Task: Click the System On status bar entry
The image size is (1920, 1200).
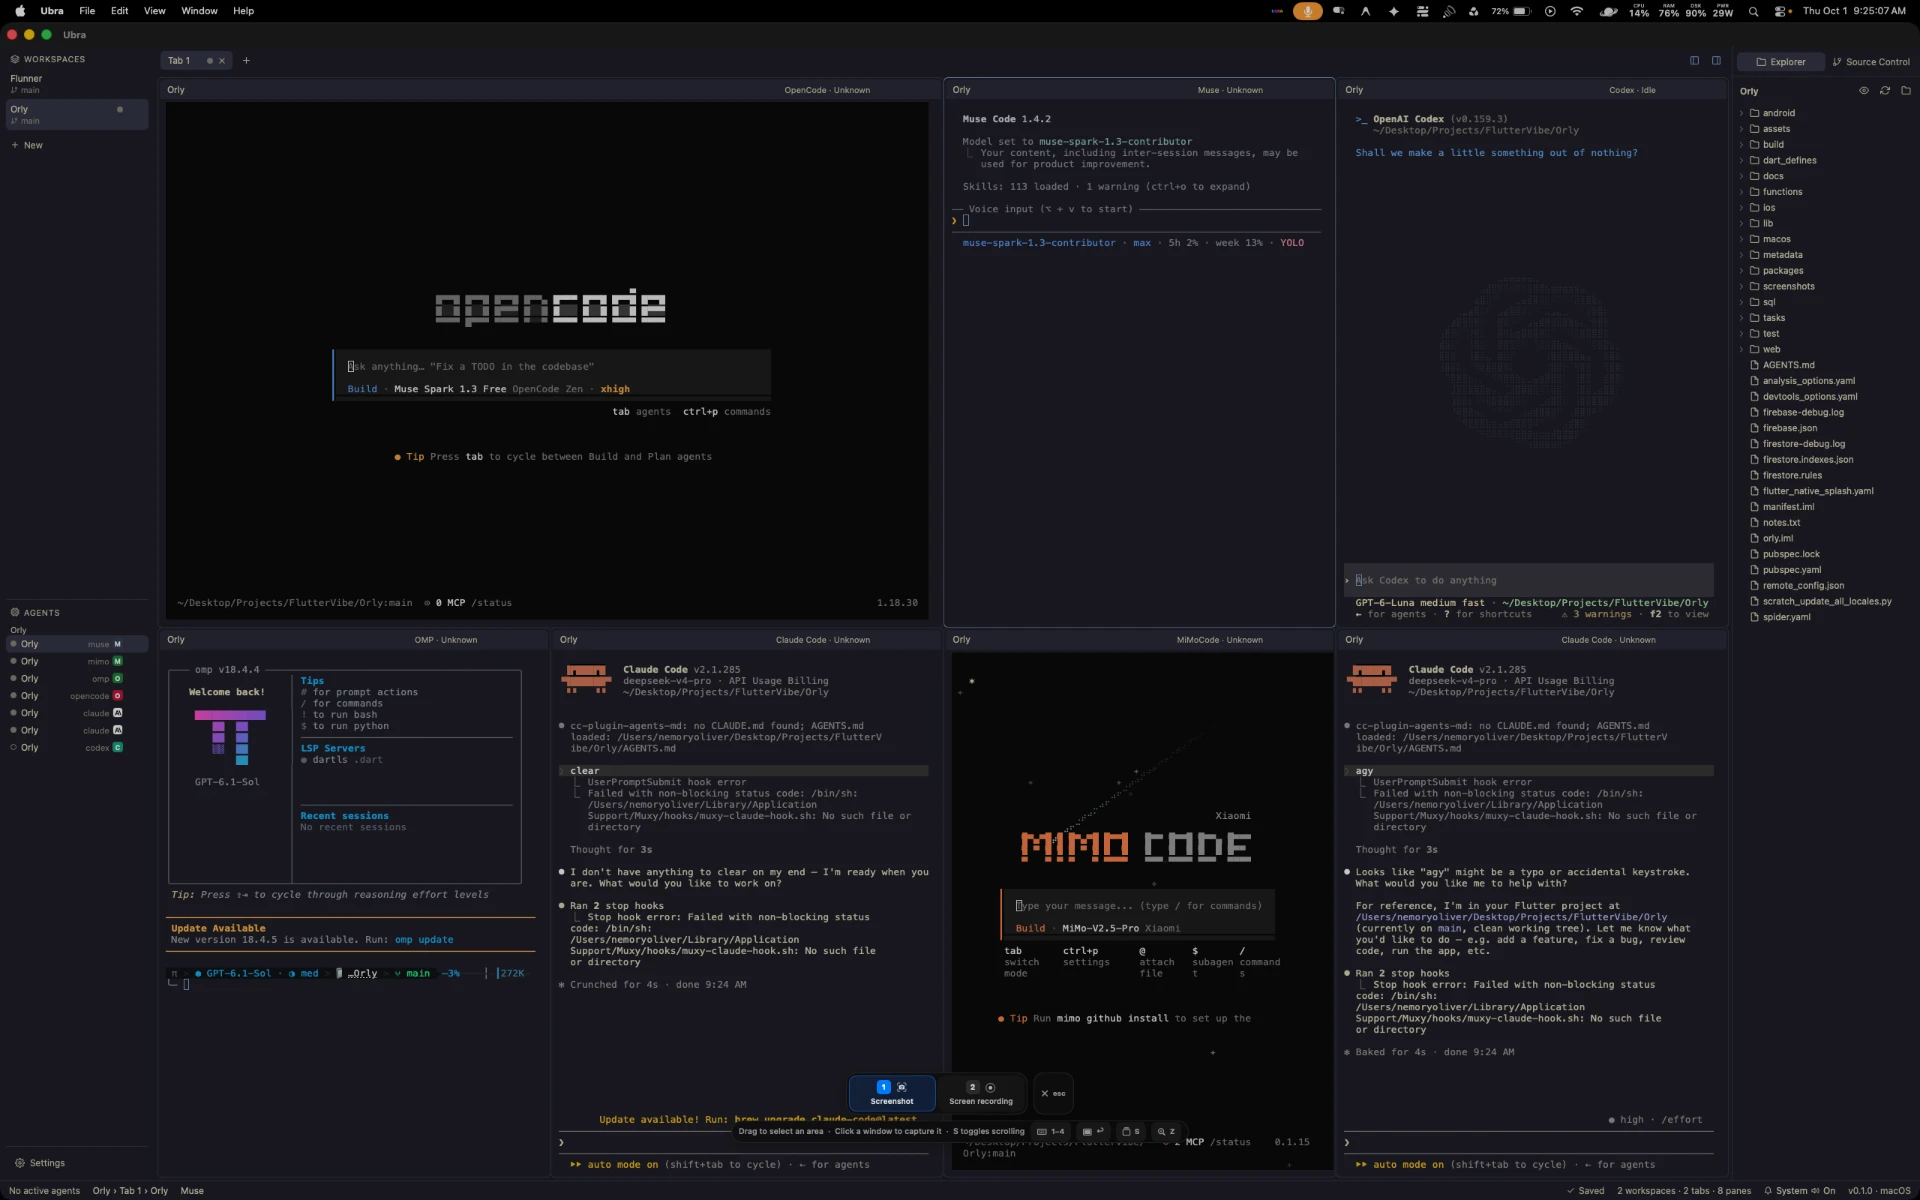Action: pyautogui.click(x=1799, y=1191)
